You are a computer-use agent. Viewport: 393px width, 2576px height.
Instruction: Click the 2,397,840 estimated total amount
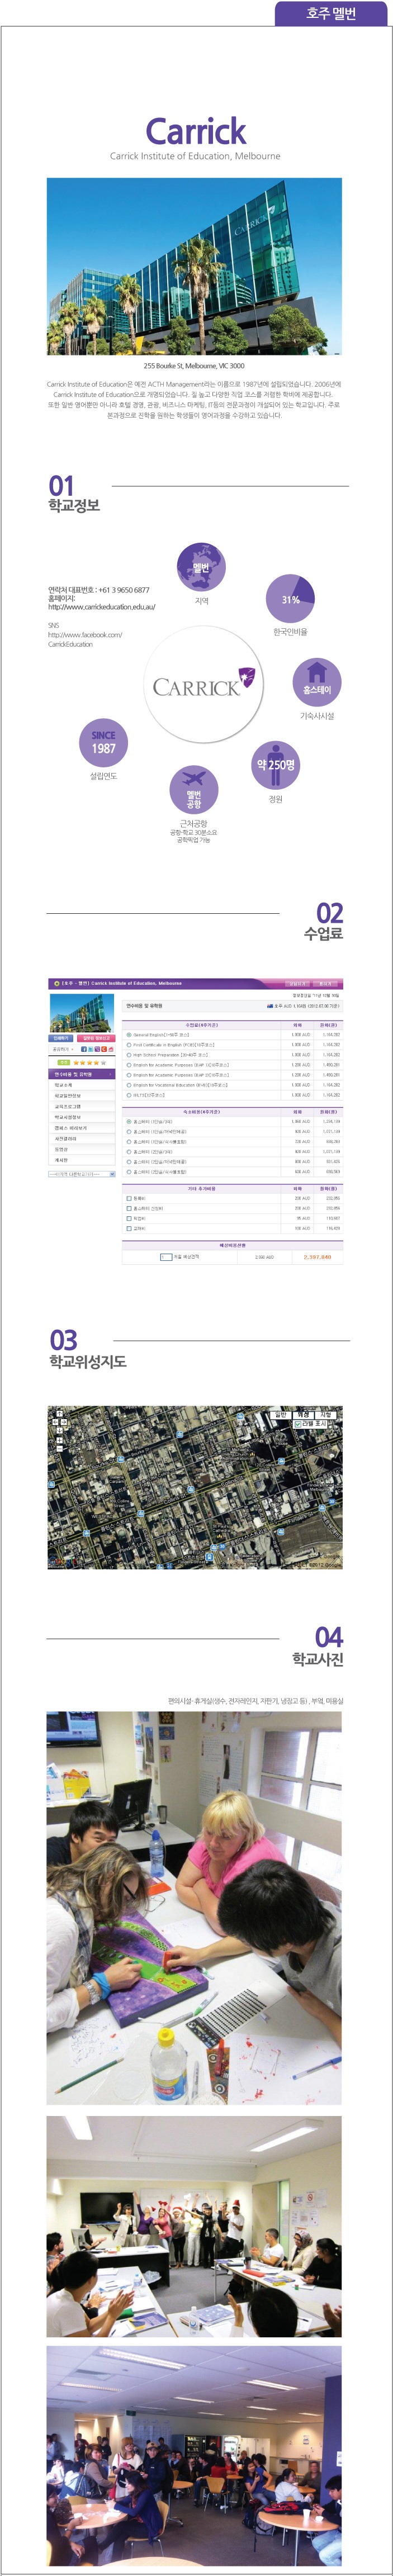pyautogui.click(x=317, y=1257)
